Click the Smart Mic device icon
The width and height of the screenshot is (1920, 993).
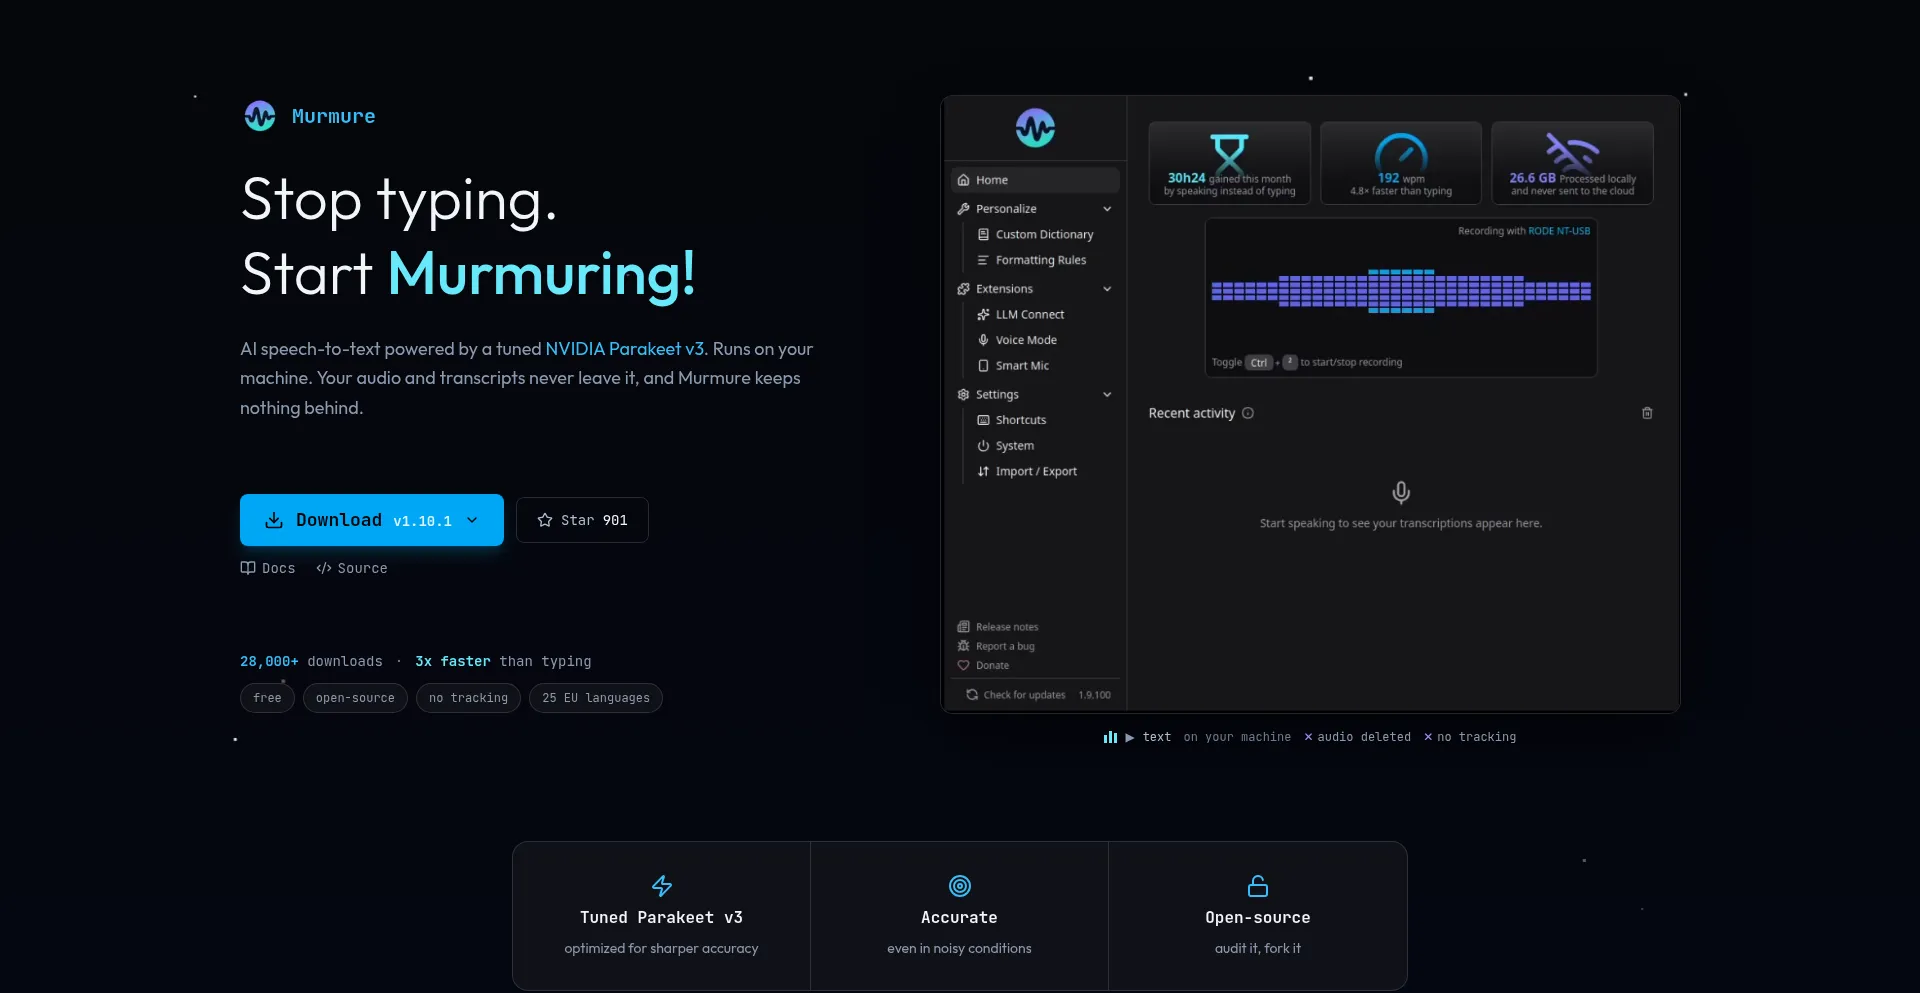[983, 366]
